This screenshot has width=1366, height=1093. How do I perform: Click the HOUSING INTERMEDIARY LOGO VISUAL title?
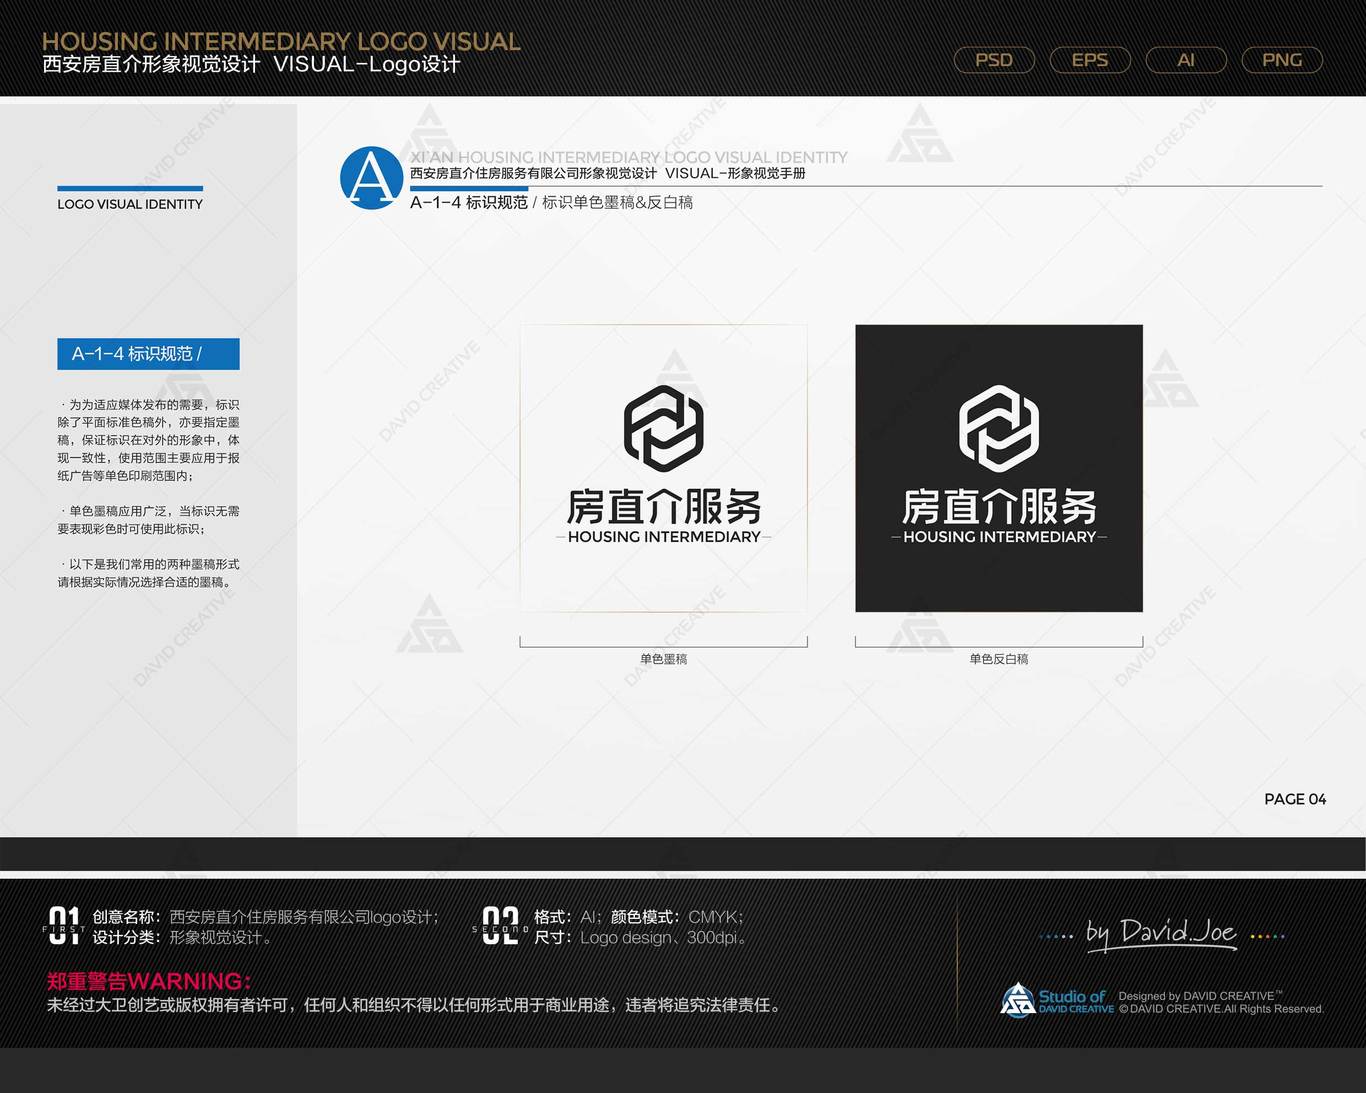(281, 41)
